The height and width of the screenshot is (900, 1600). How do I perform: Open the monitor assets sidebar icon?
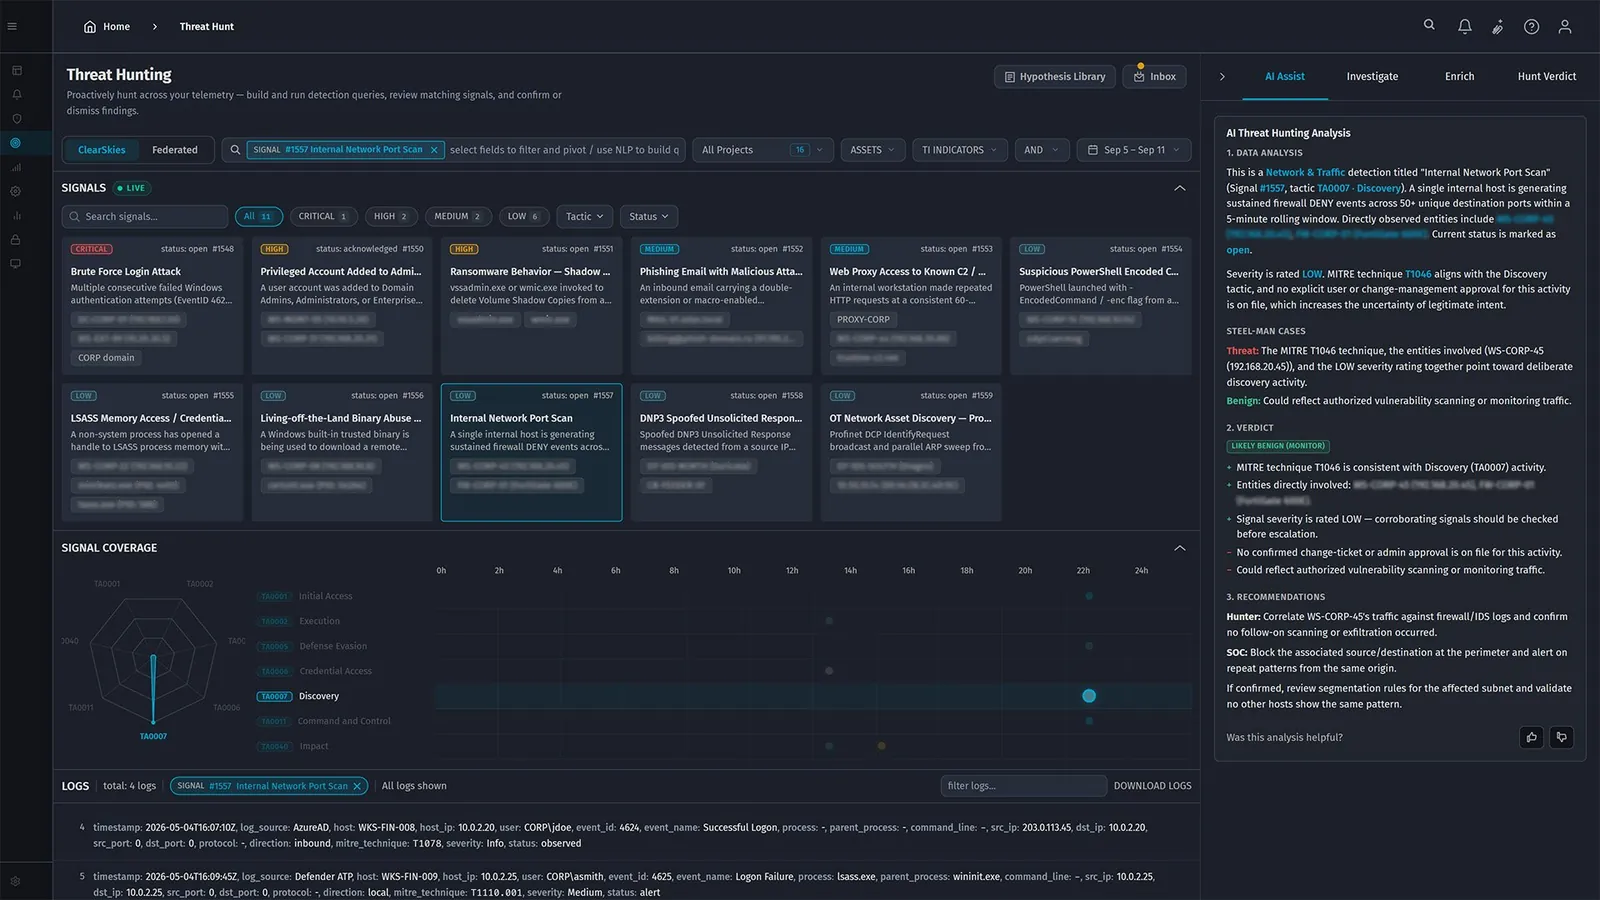point(16,264)
